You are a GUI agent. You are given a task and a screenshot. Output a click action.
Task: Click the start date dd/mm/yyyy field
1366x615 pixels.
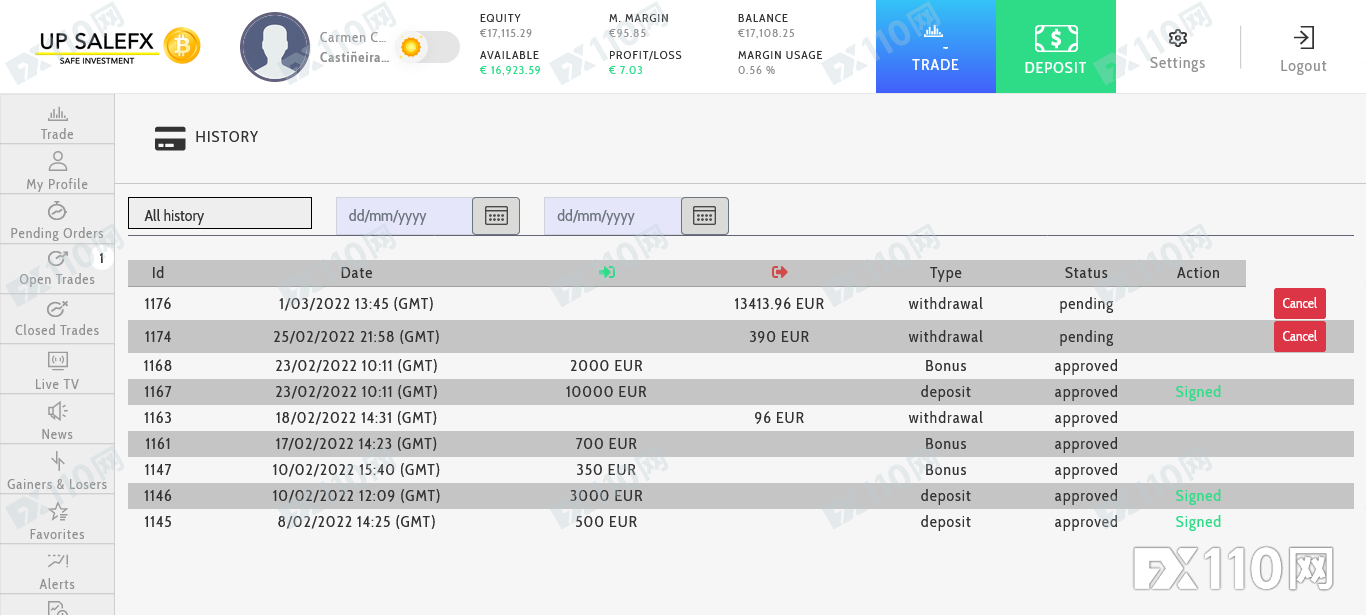pyautogui.click(x=404, y=216)
